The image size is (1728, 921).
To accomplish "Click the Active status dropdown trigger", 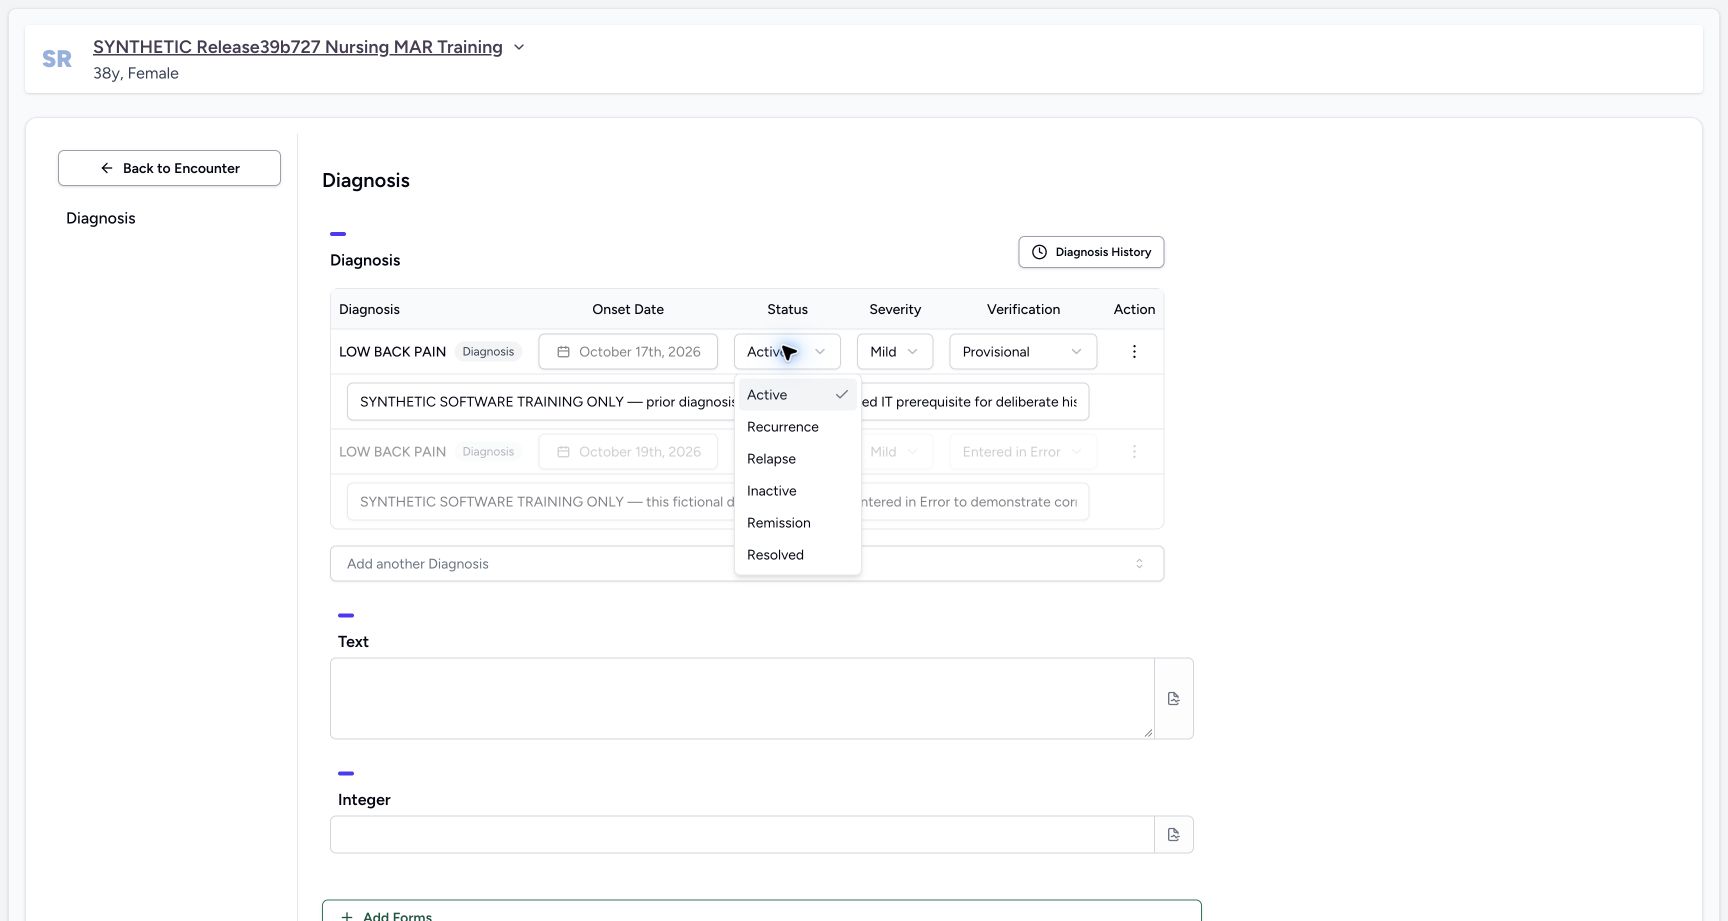I will pos(787,352).
